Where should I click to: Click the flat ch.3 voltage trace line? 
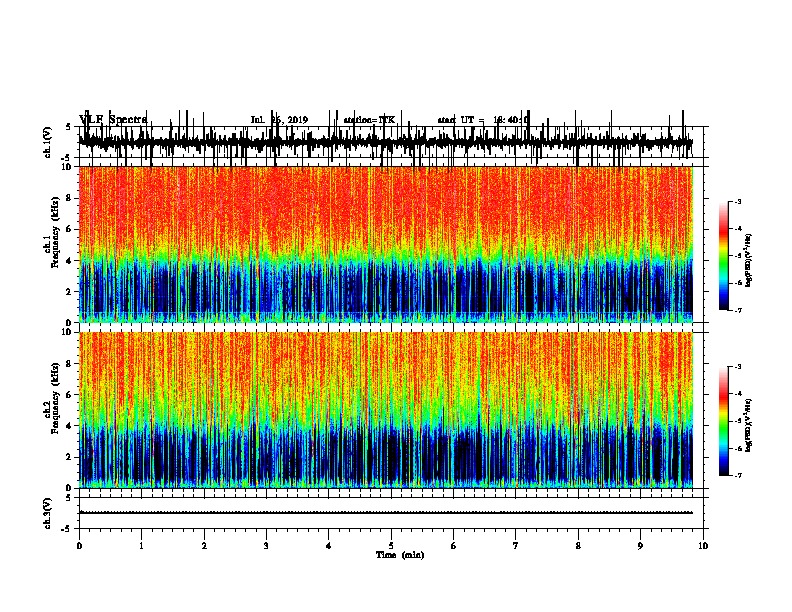coord(386,513)
